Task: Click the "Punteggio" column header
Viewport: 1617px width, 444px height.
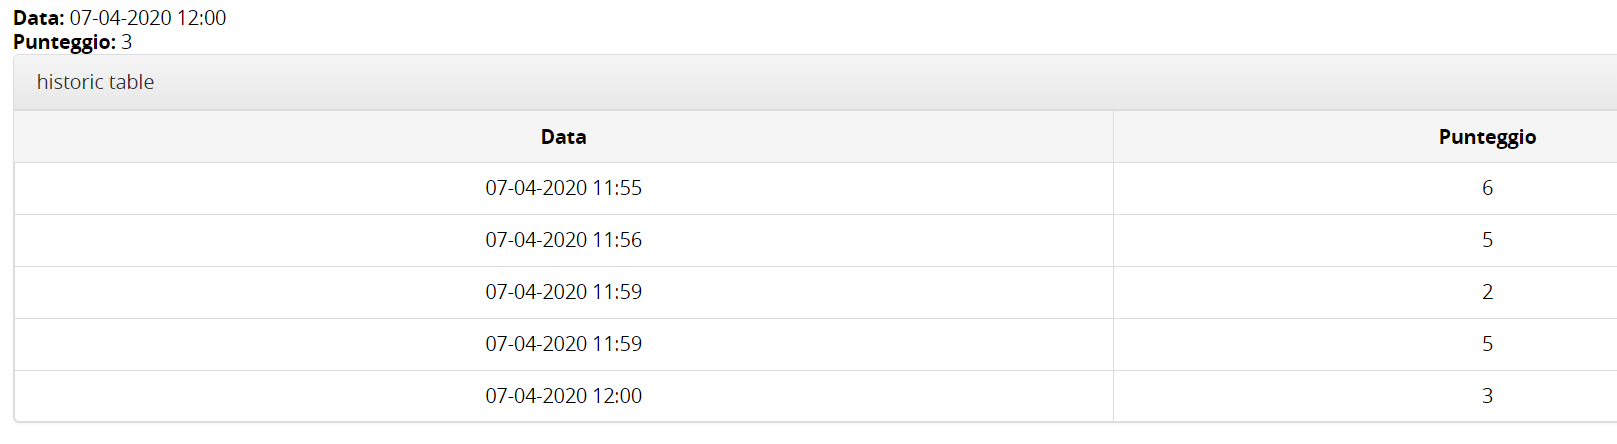Action: pos(1486,137)
